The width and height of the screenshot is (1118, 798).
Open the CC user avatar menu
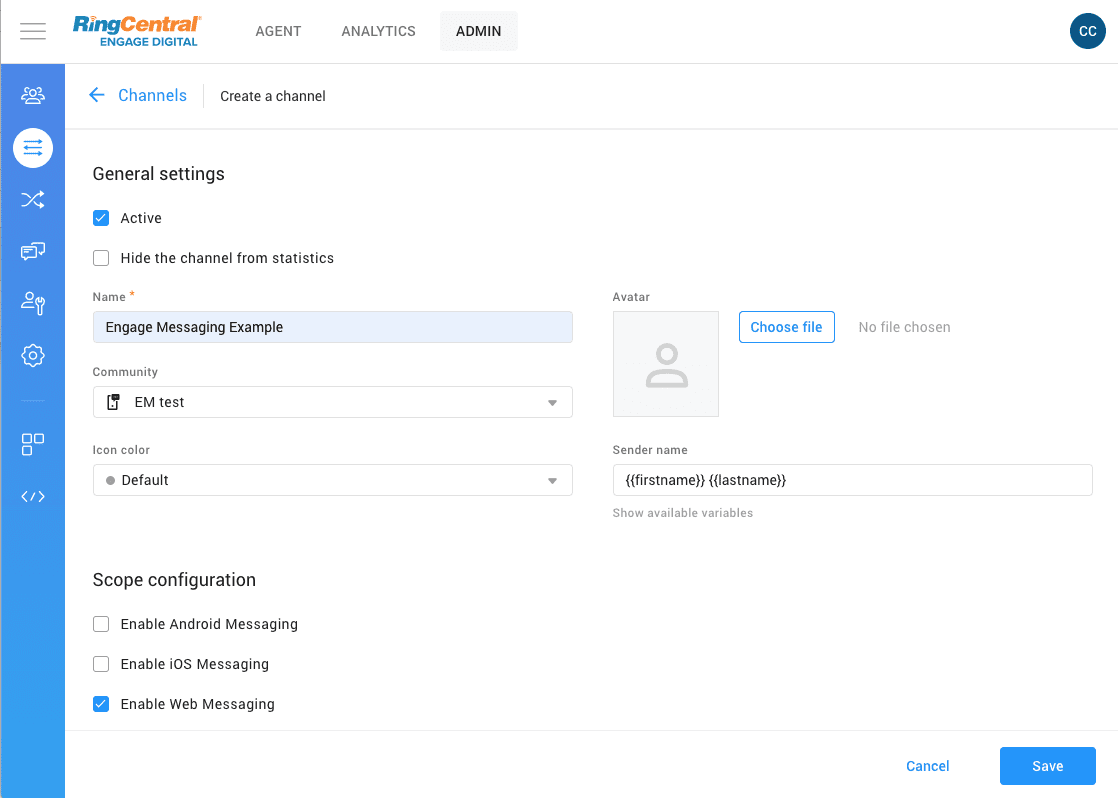coord(1087,32)
